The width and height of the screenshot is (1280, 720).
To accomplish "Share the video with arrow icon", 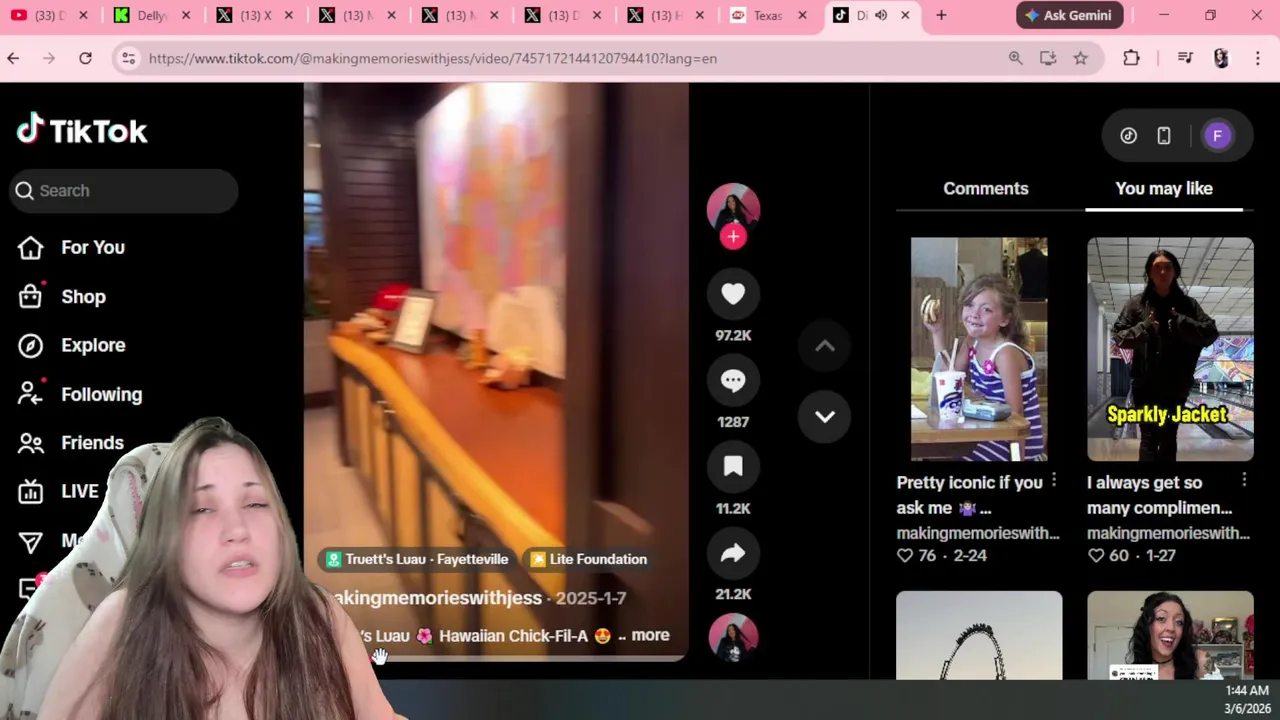I will (x=733, y=553).
